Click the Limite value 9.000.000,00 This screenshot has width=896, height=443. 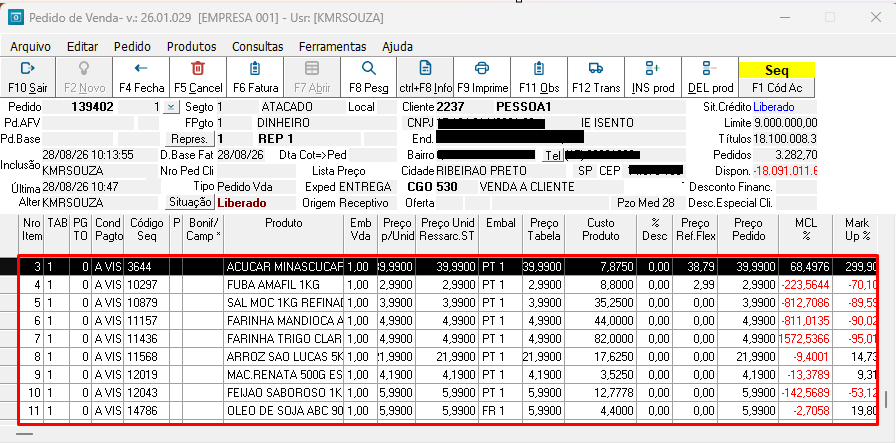point(785,123)
